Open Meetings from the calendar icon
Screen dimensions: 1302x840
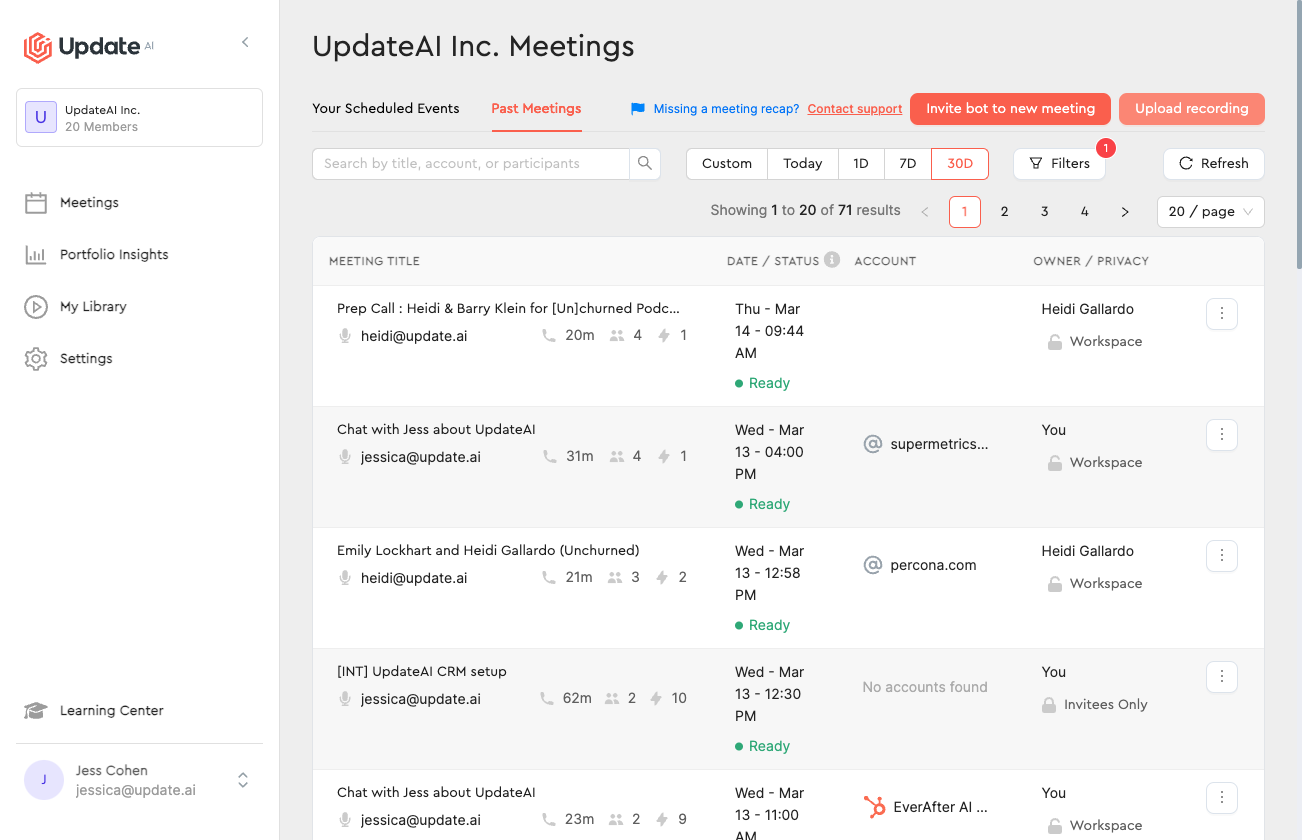click(36, 203)
